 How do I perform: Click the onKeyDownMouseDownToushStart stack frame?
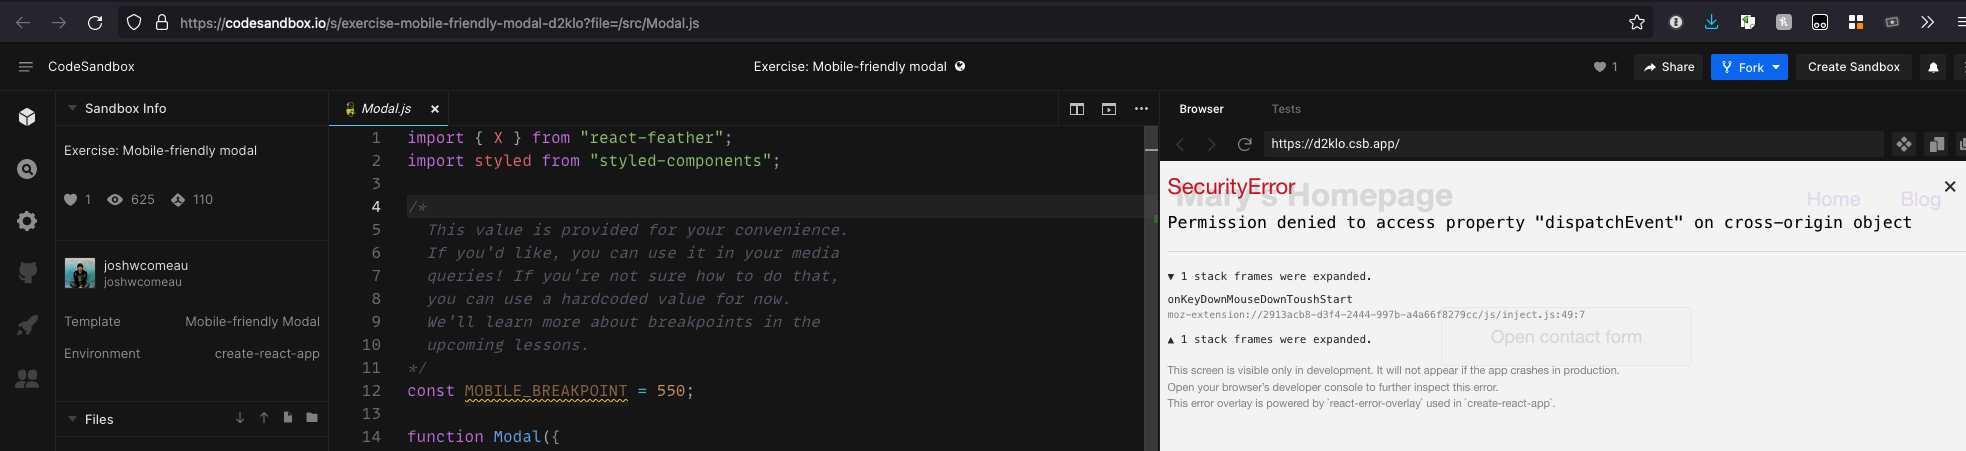point(1260,299)
